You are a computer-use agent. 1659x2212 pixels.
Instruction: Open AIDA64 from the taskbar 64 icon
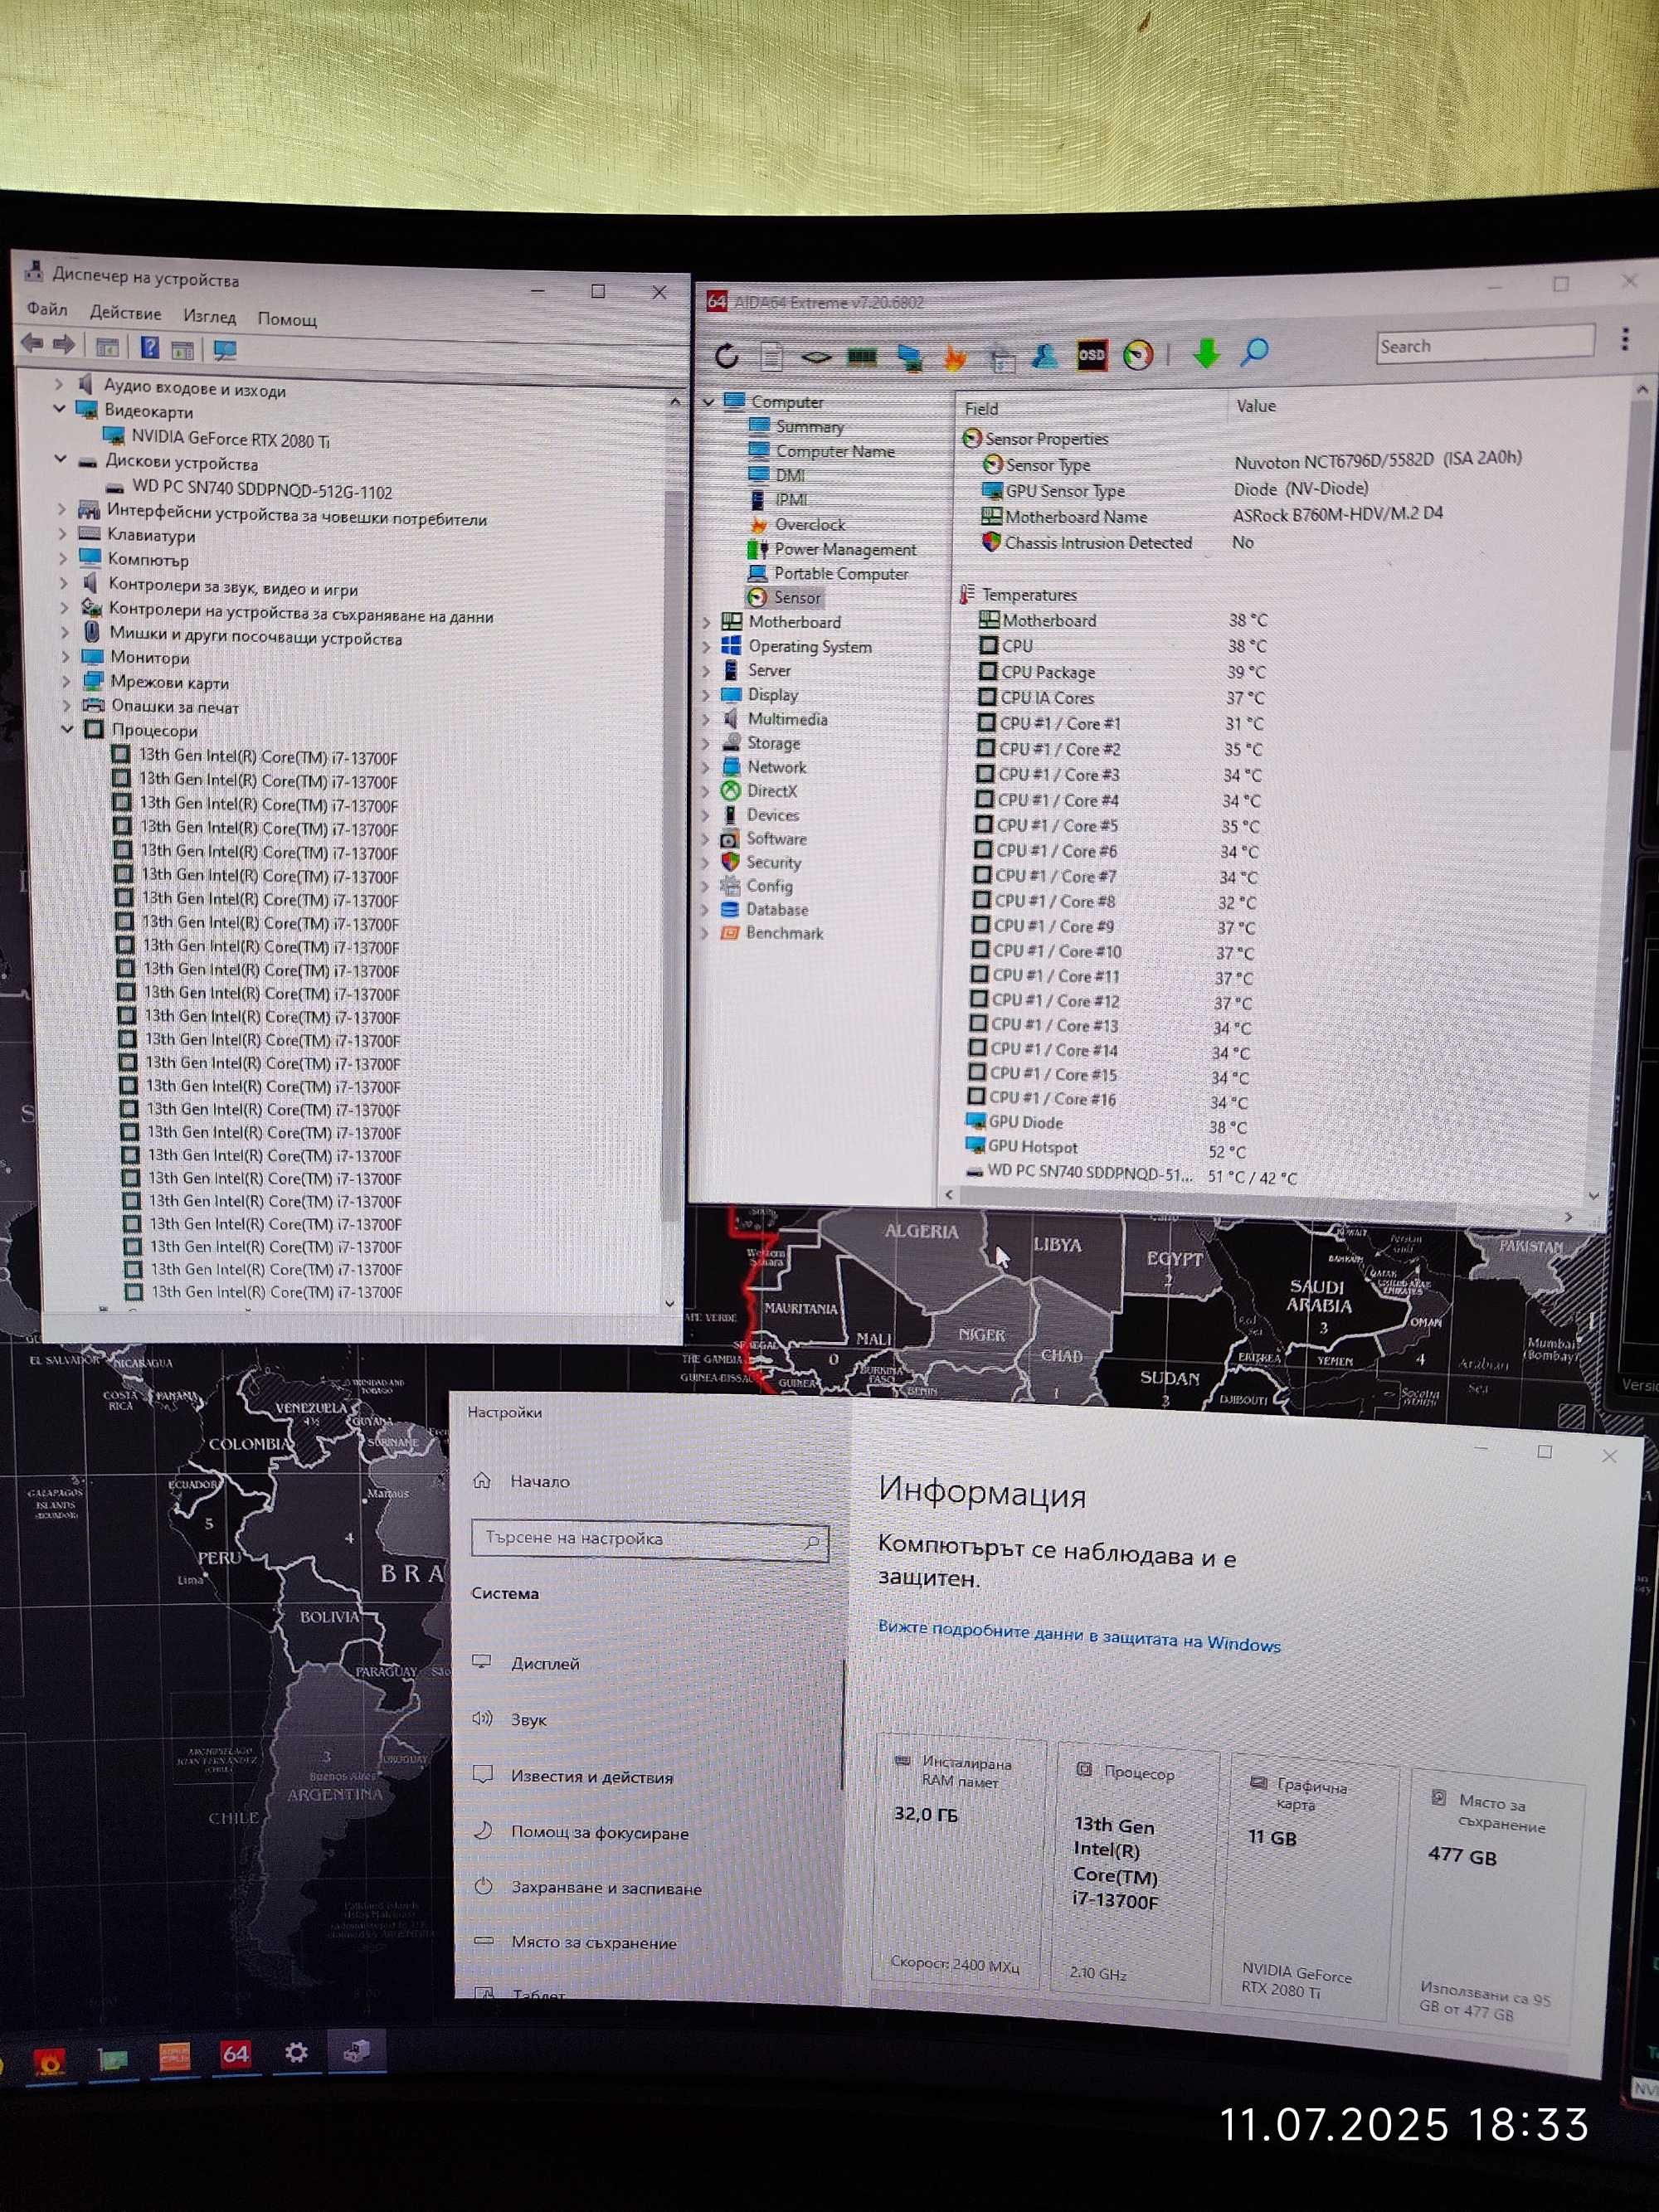point(235,2054)
